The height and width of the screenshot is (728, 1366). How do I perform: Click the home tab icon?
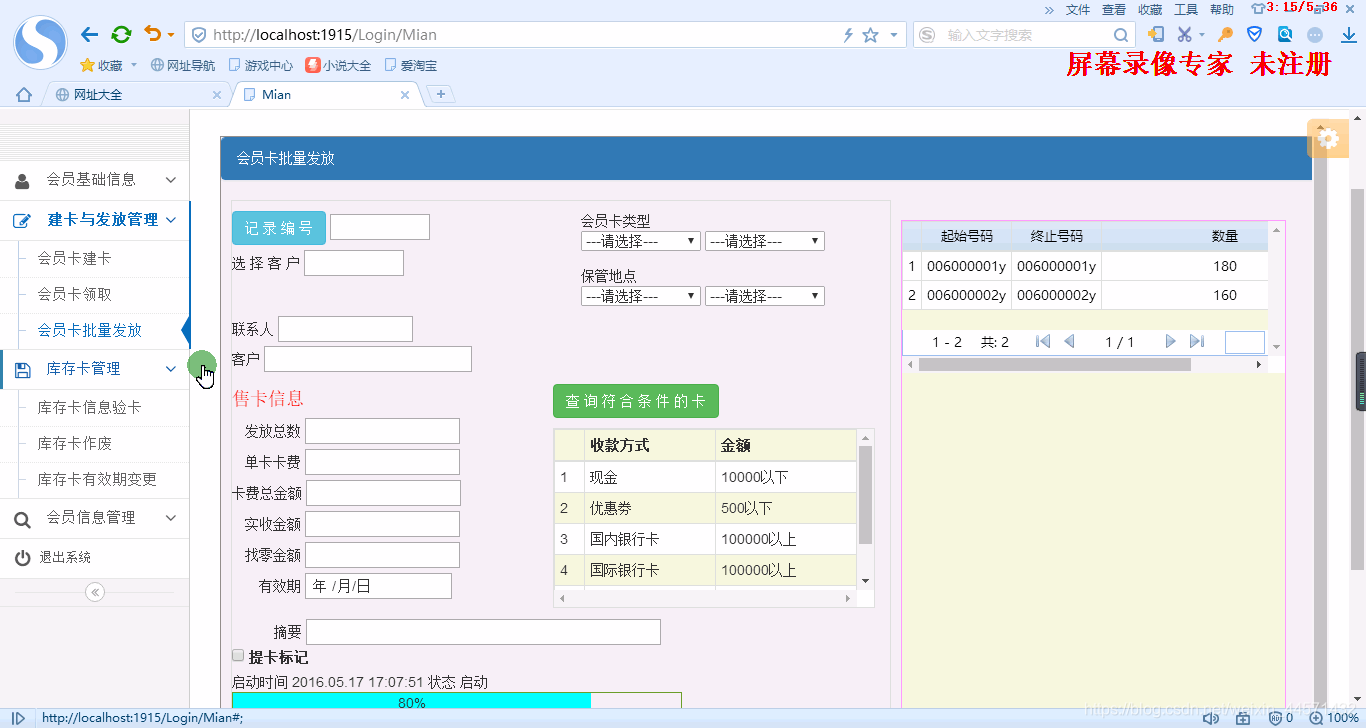tap(24, 94)
